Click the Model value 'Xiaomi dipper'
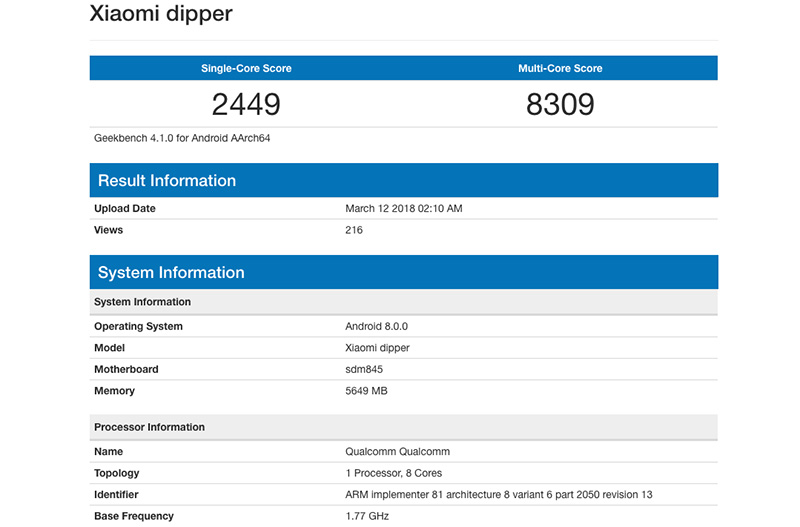The height and width of the screenshot is (527, 800). click(x=377, y=348)
